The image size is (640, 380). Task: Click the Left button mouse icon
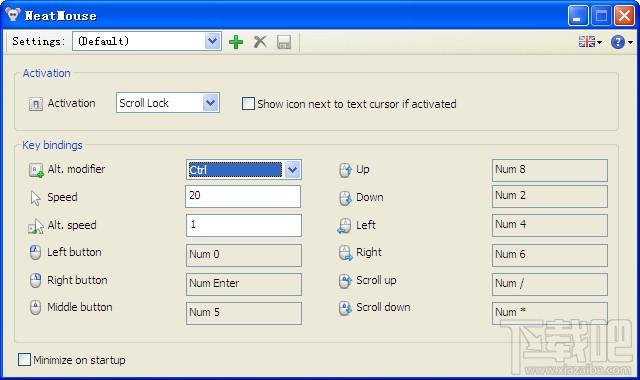coord(36,253)
